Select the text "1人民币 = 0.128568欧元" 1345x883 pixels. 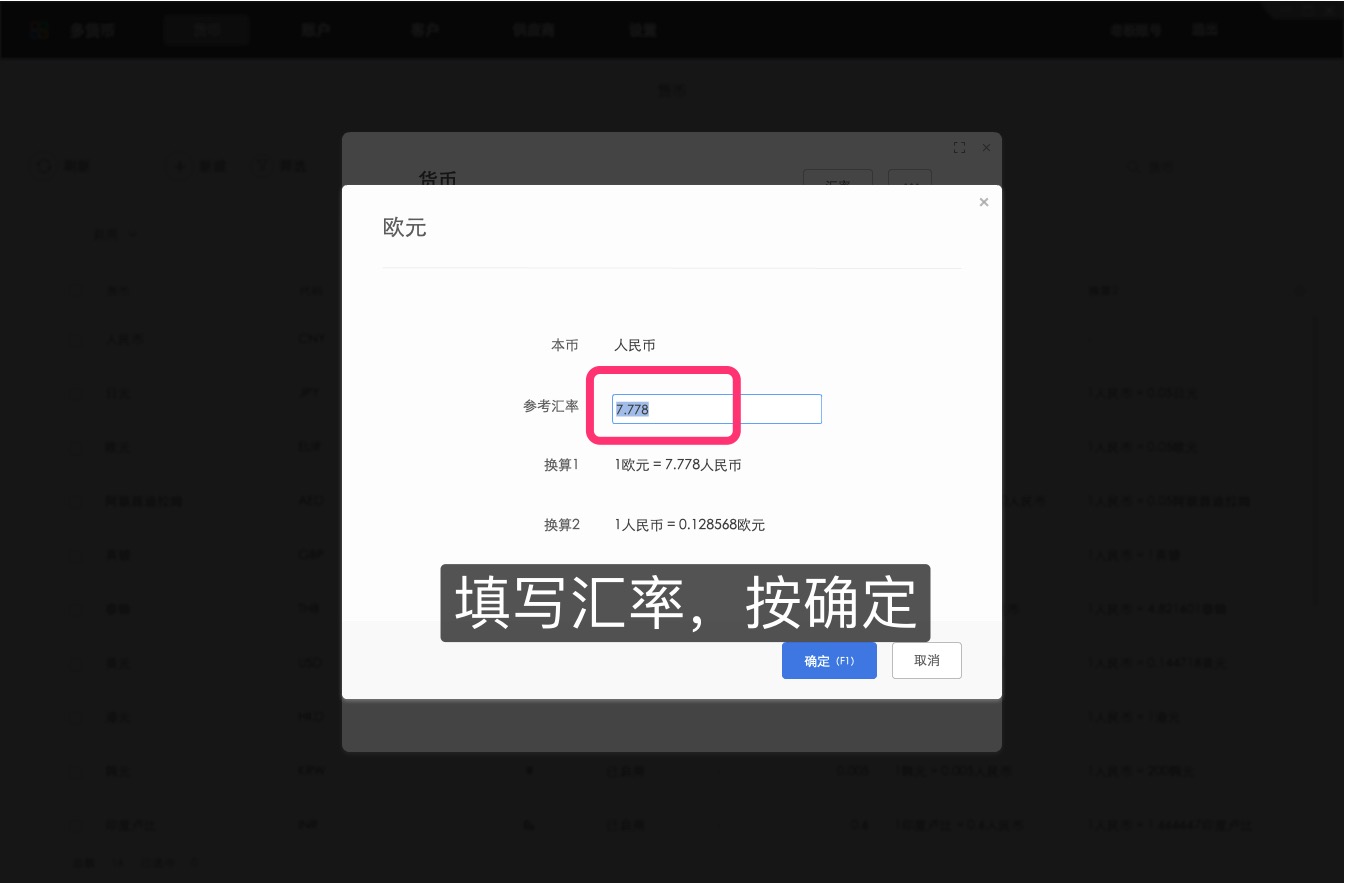coord(690,525)
